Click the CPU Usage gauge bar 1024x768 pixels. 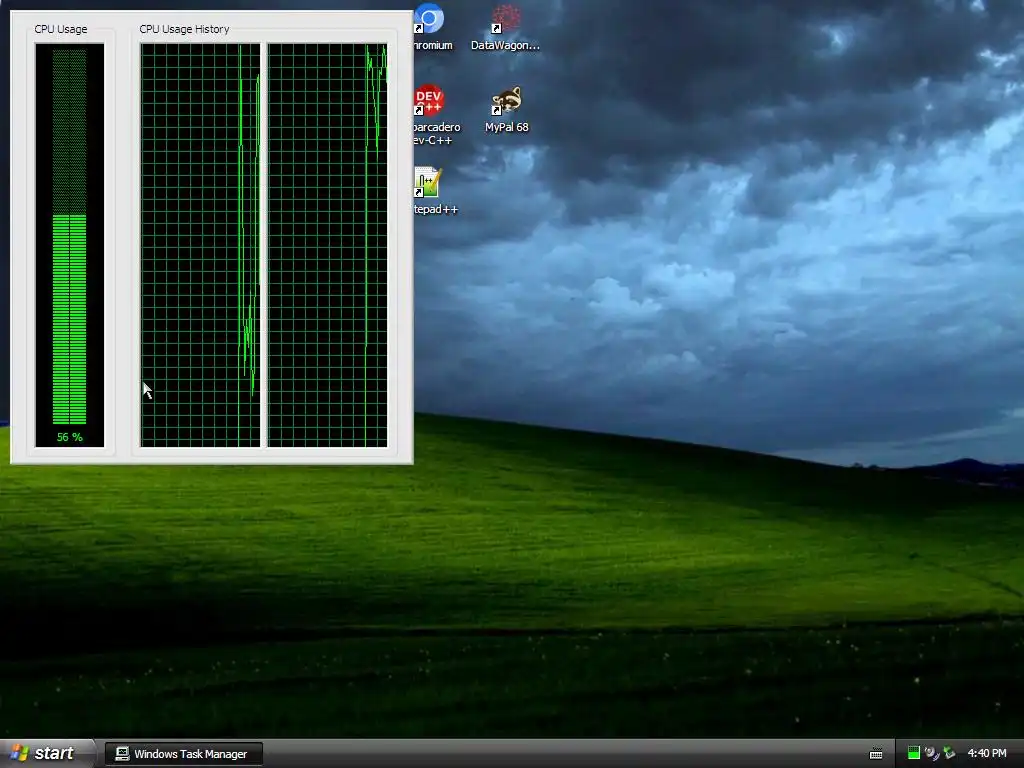[x=69, y=237]
